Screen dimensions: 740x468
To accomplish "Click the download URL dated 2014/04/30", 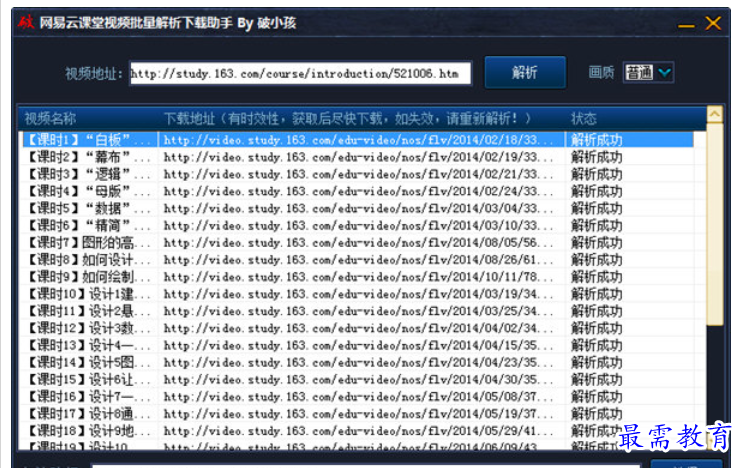I will (x=358, y=380).
